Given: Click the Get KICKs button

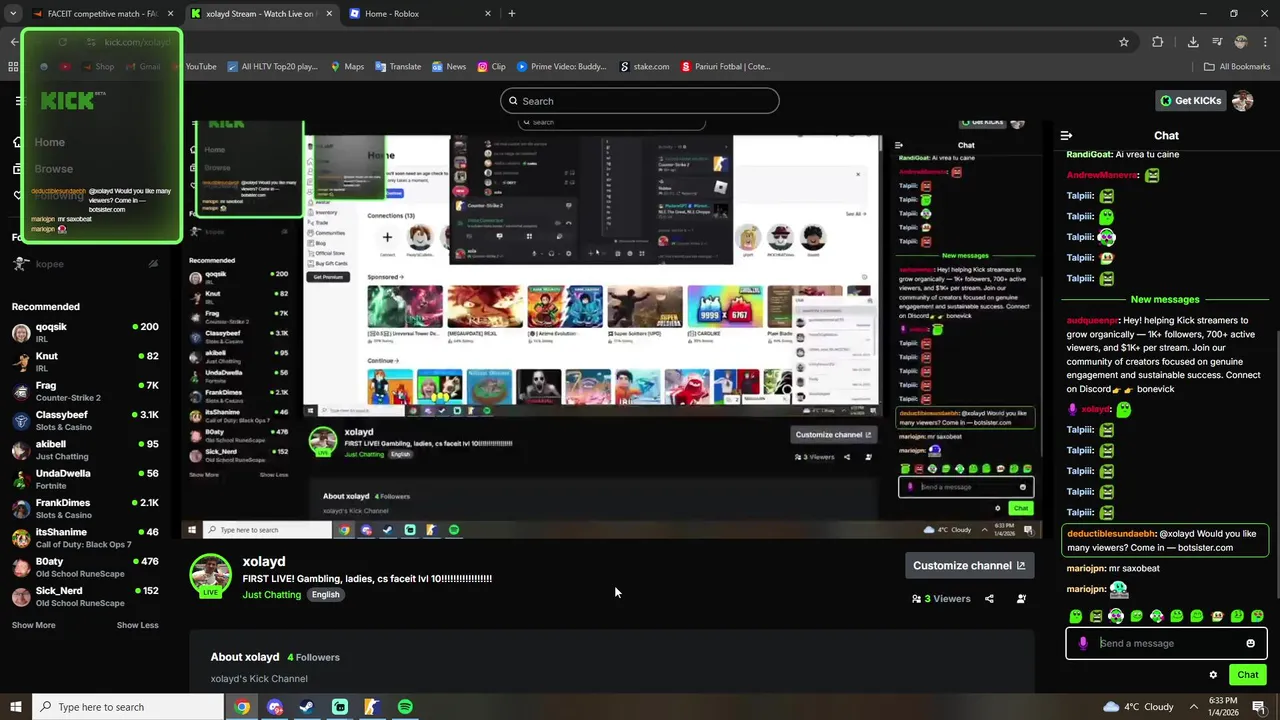Looking at the screenshot, I should click(1190, 101).
